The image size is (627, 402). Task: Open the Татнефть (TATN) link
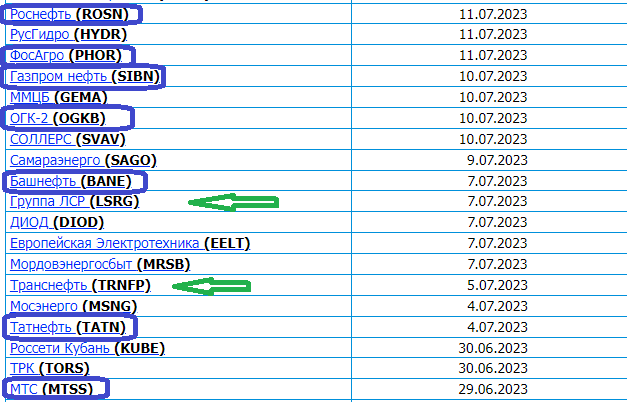pyautogui.click(x=68, y=328)
